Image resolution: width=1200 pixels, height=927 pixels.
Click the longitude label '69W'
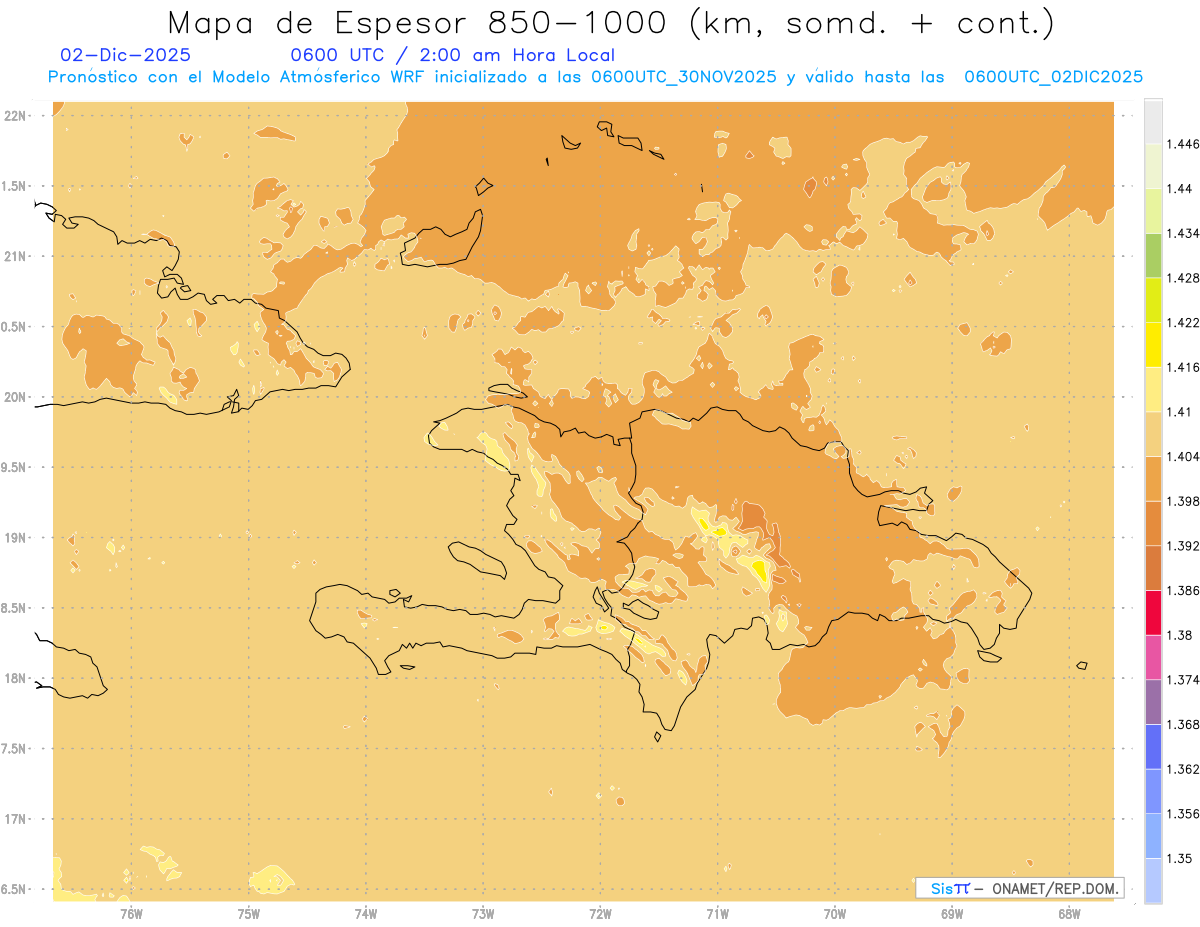point(952,914)
